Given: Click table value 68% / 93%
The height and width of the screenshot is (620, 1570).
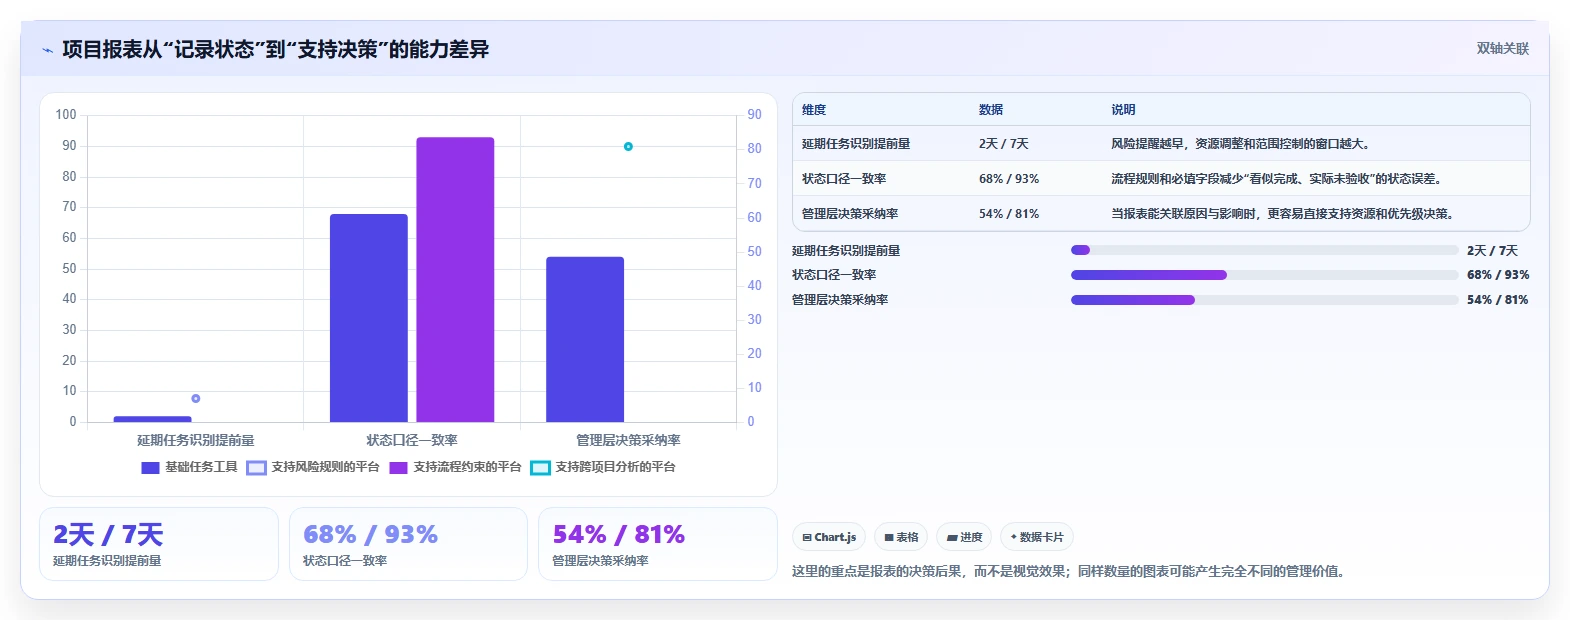Looking at the screenshot, I should 1009,179.
